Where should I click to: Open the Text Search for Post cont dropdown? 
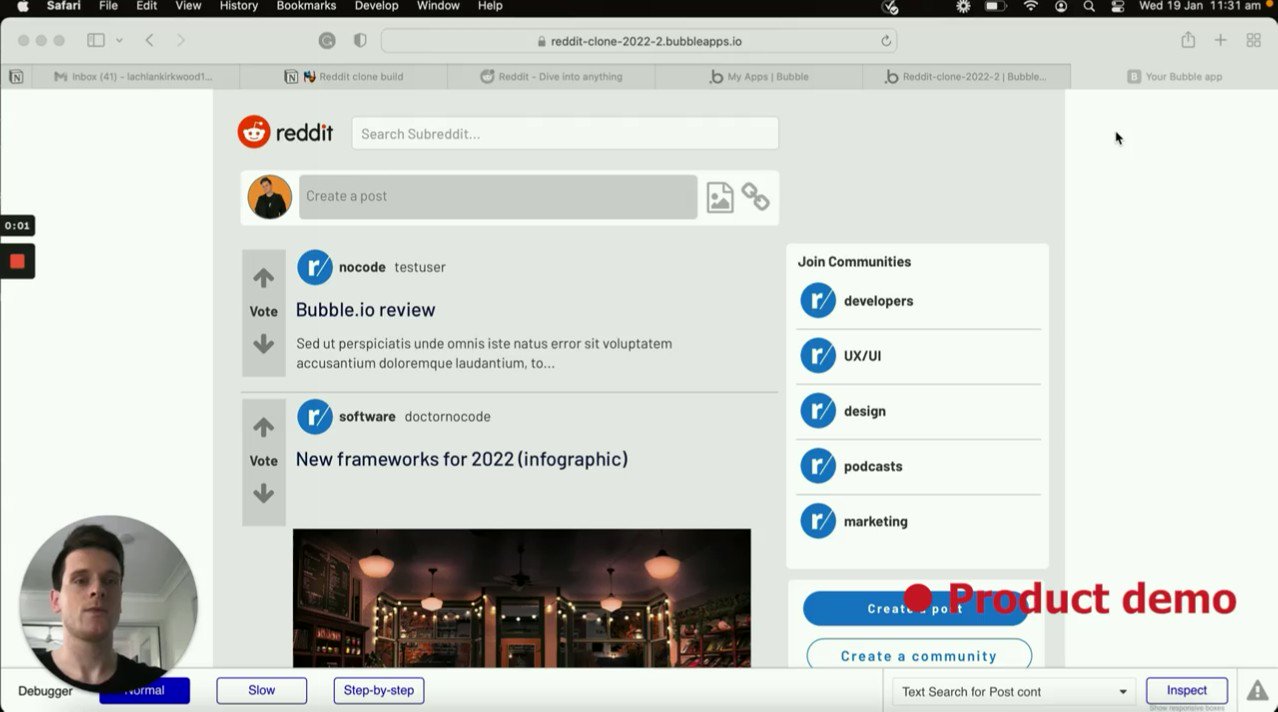pos(1013,691)
